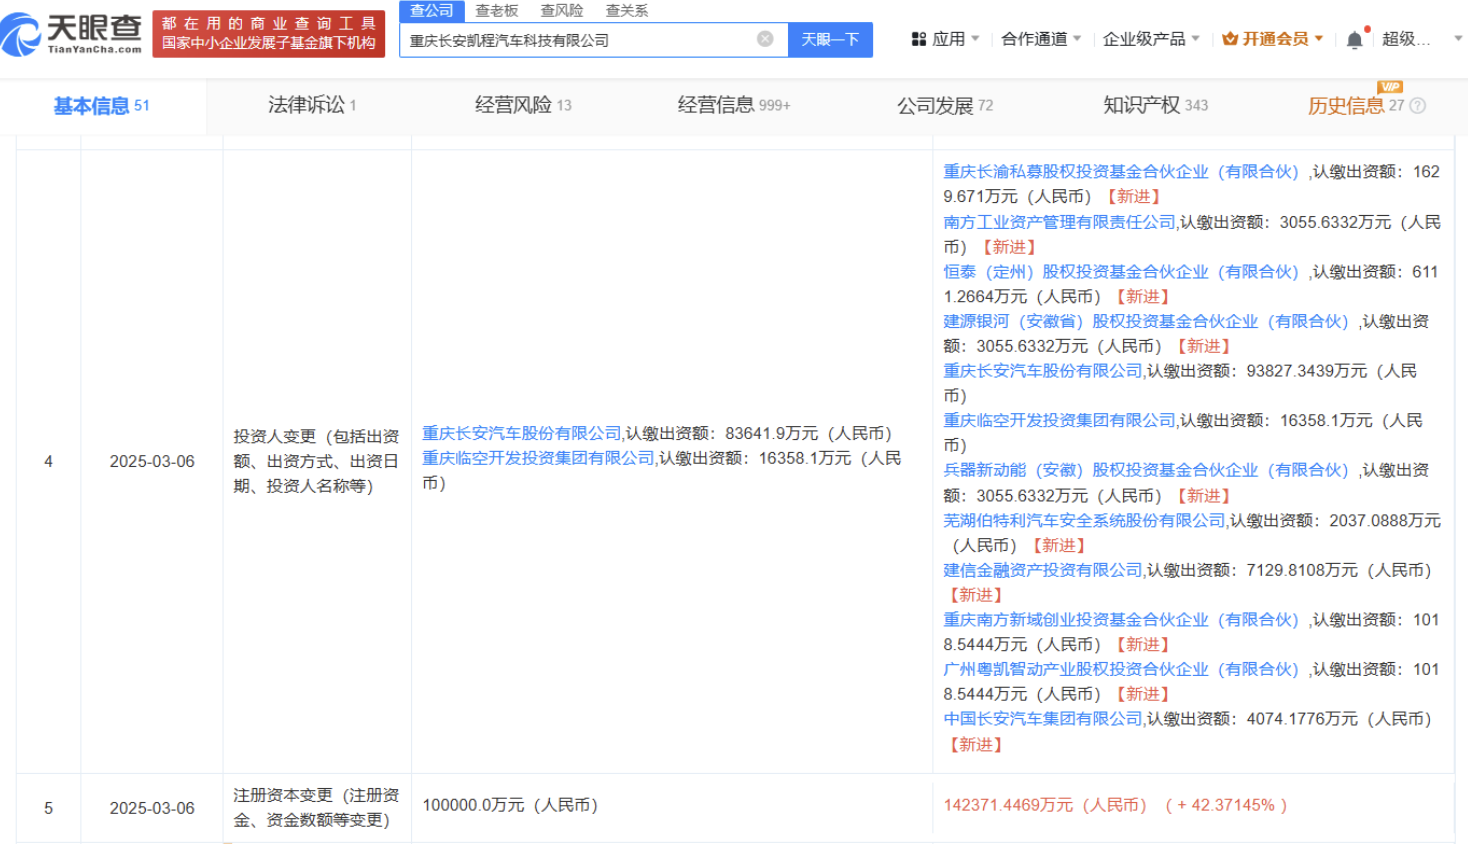Viewport: 1468px width, 852px height.
Task: Click the 应用 grid icon
Action: [x=919, y=39]
